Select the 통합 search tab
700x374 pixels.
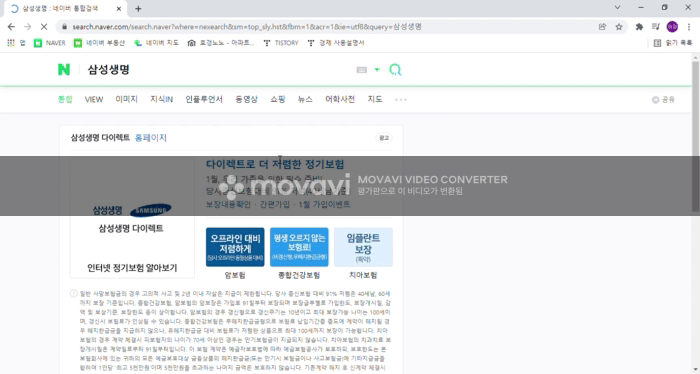65,99
